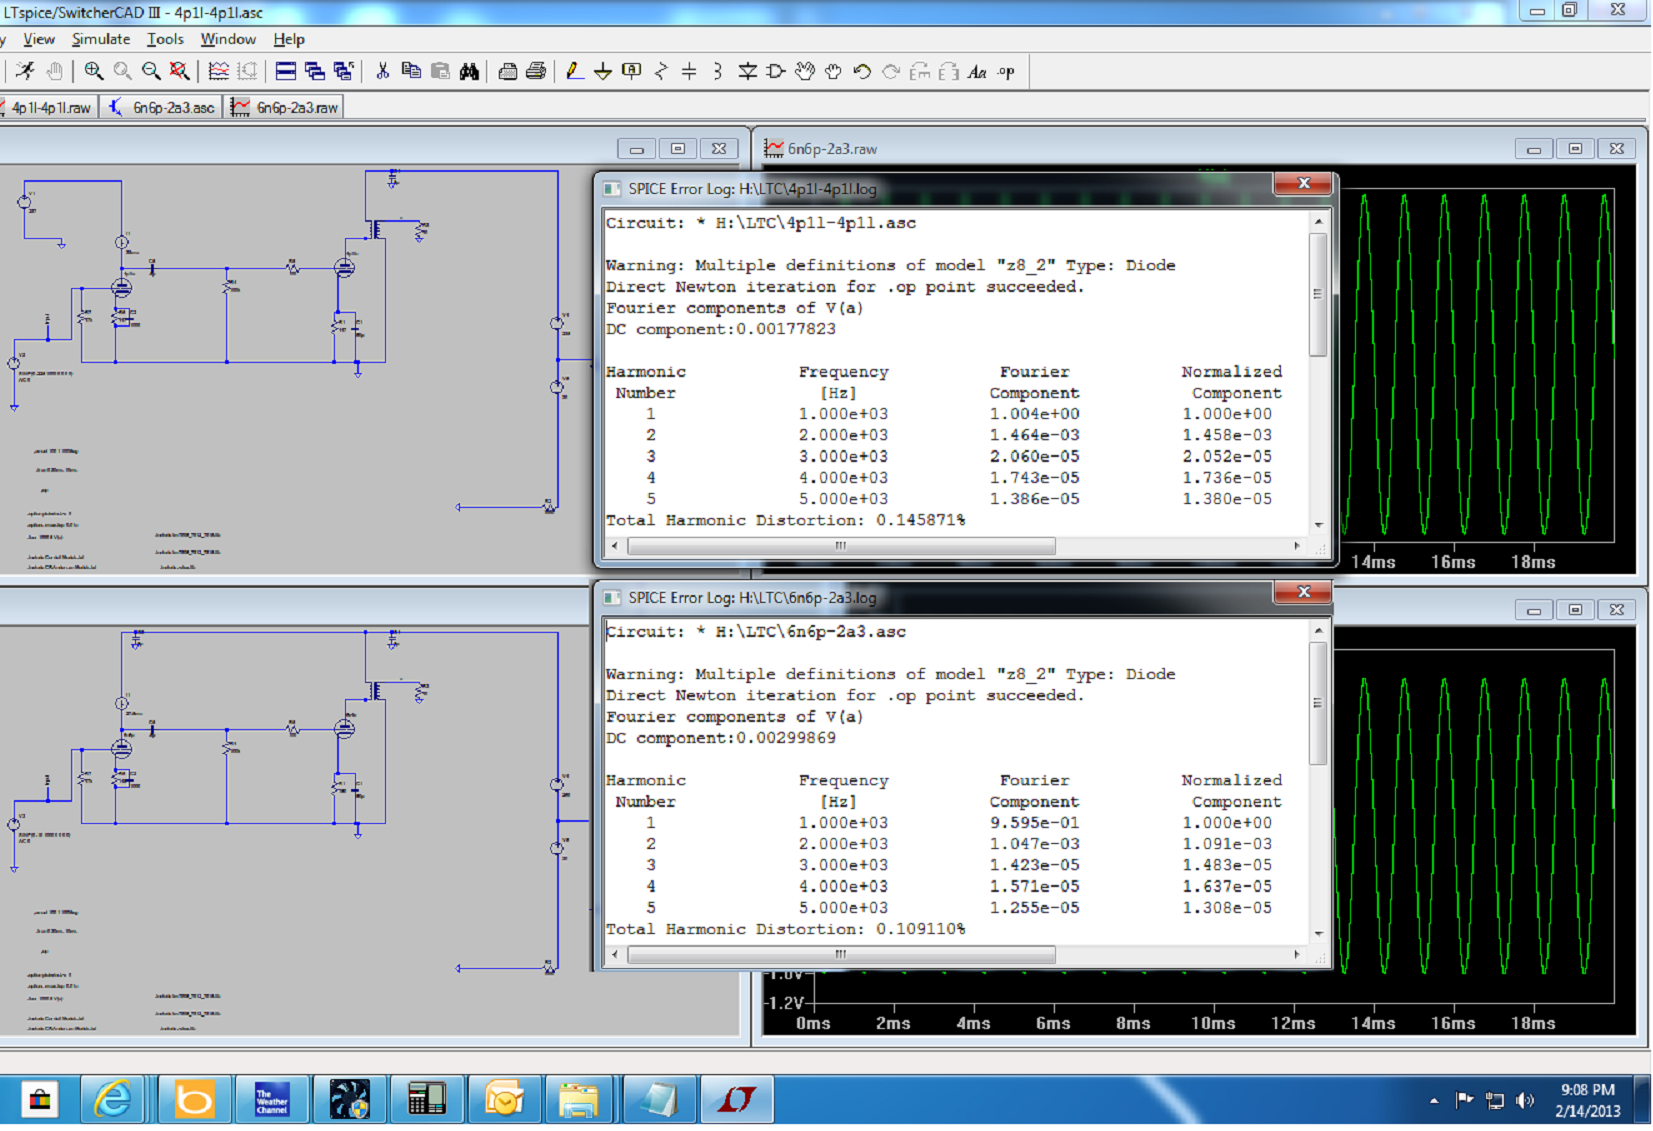The height and width of the screenshot is (1131, 1653).
Task: Maximize the 6n6p-2a3.raw waveform window
Action: (x=1575, y=149)
